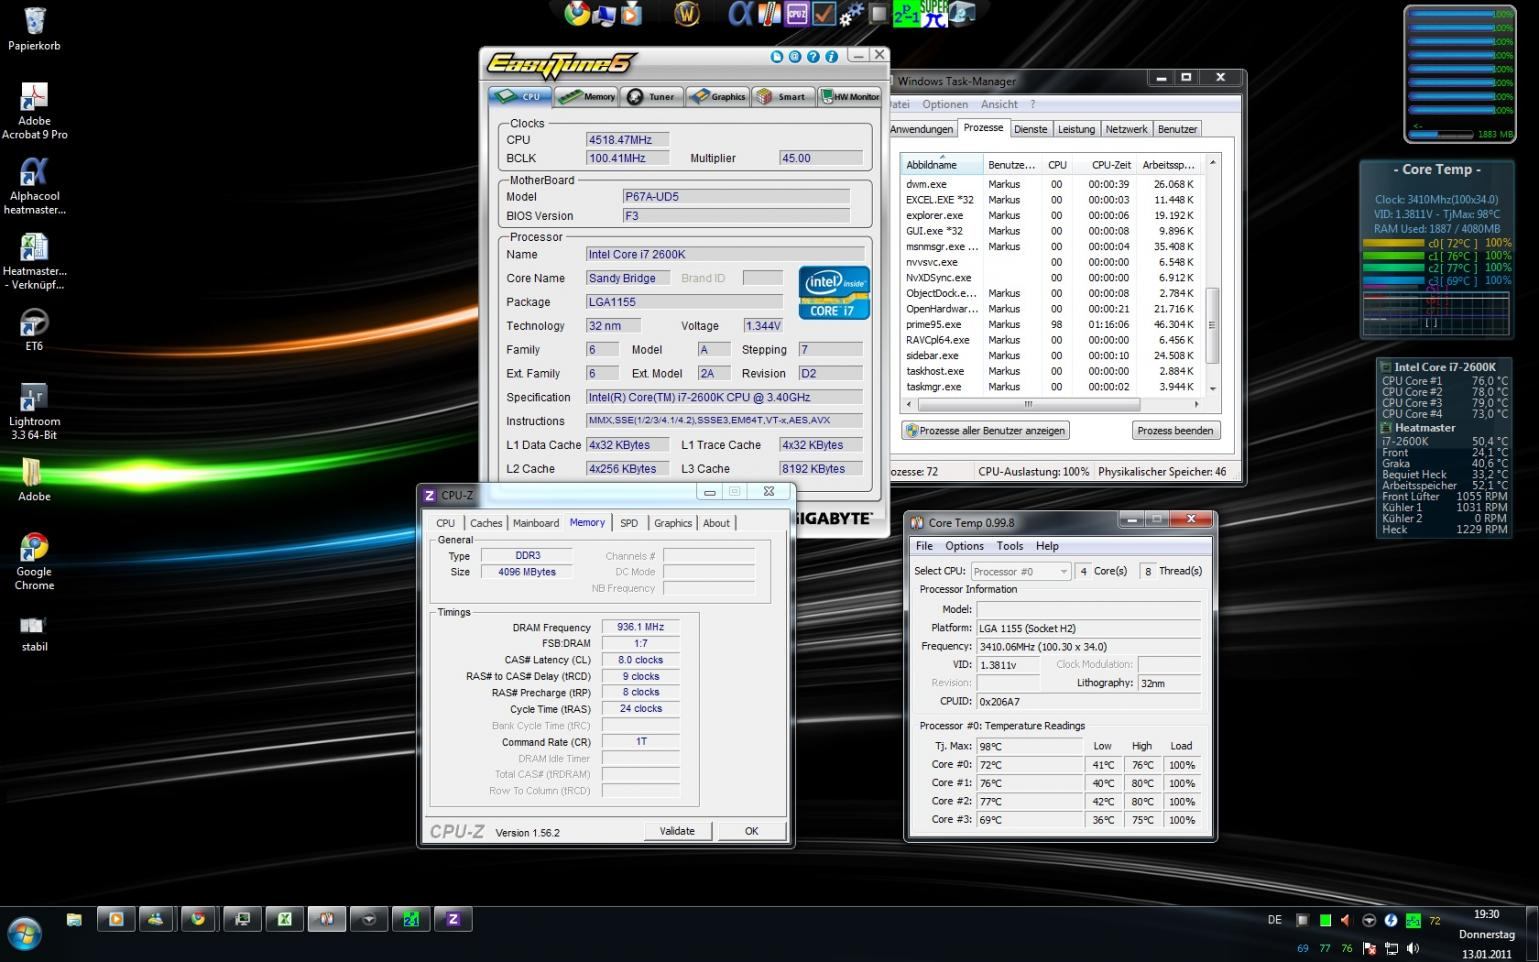1539x962 pixels.
Task: Switch to CPU-Z Mainboard tab
Action: pyautogui.click(x=536, y=523)
